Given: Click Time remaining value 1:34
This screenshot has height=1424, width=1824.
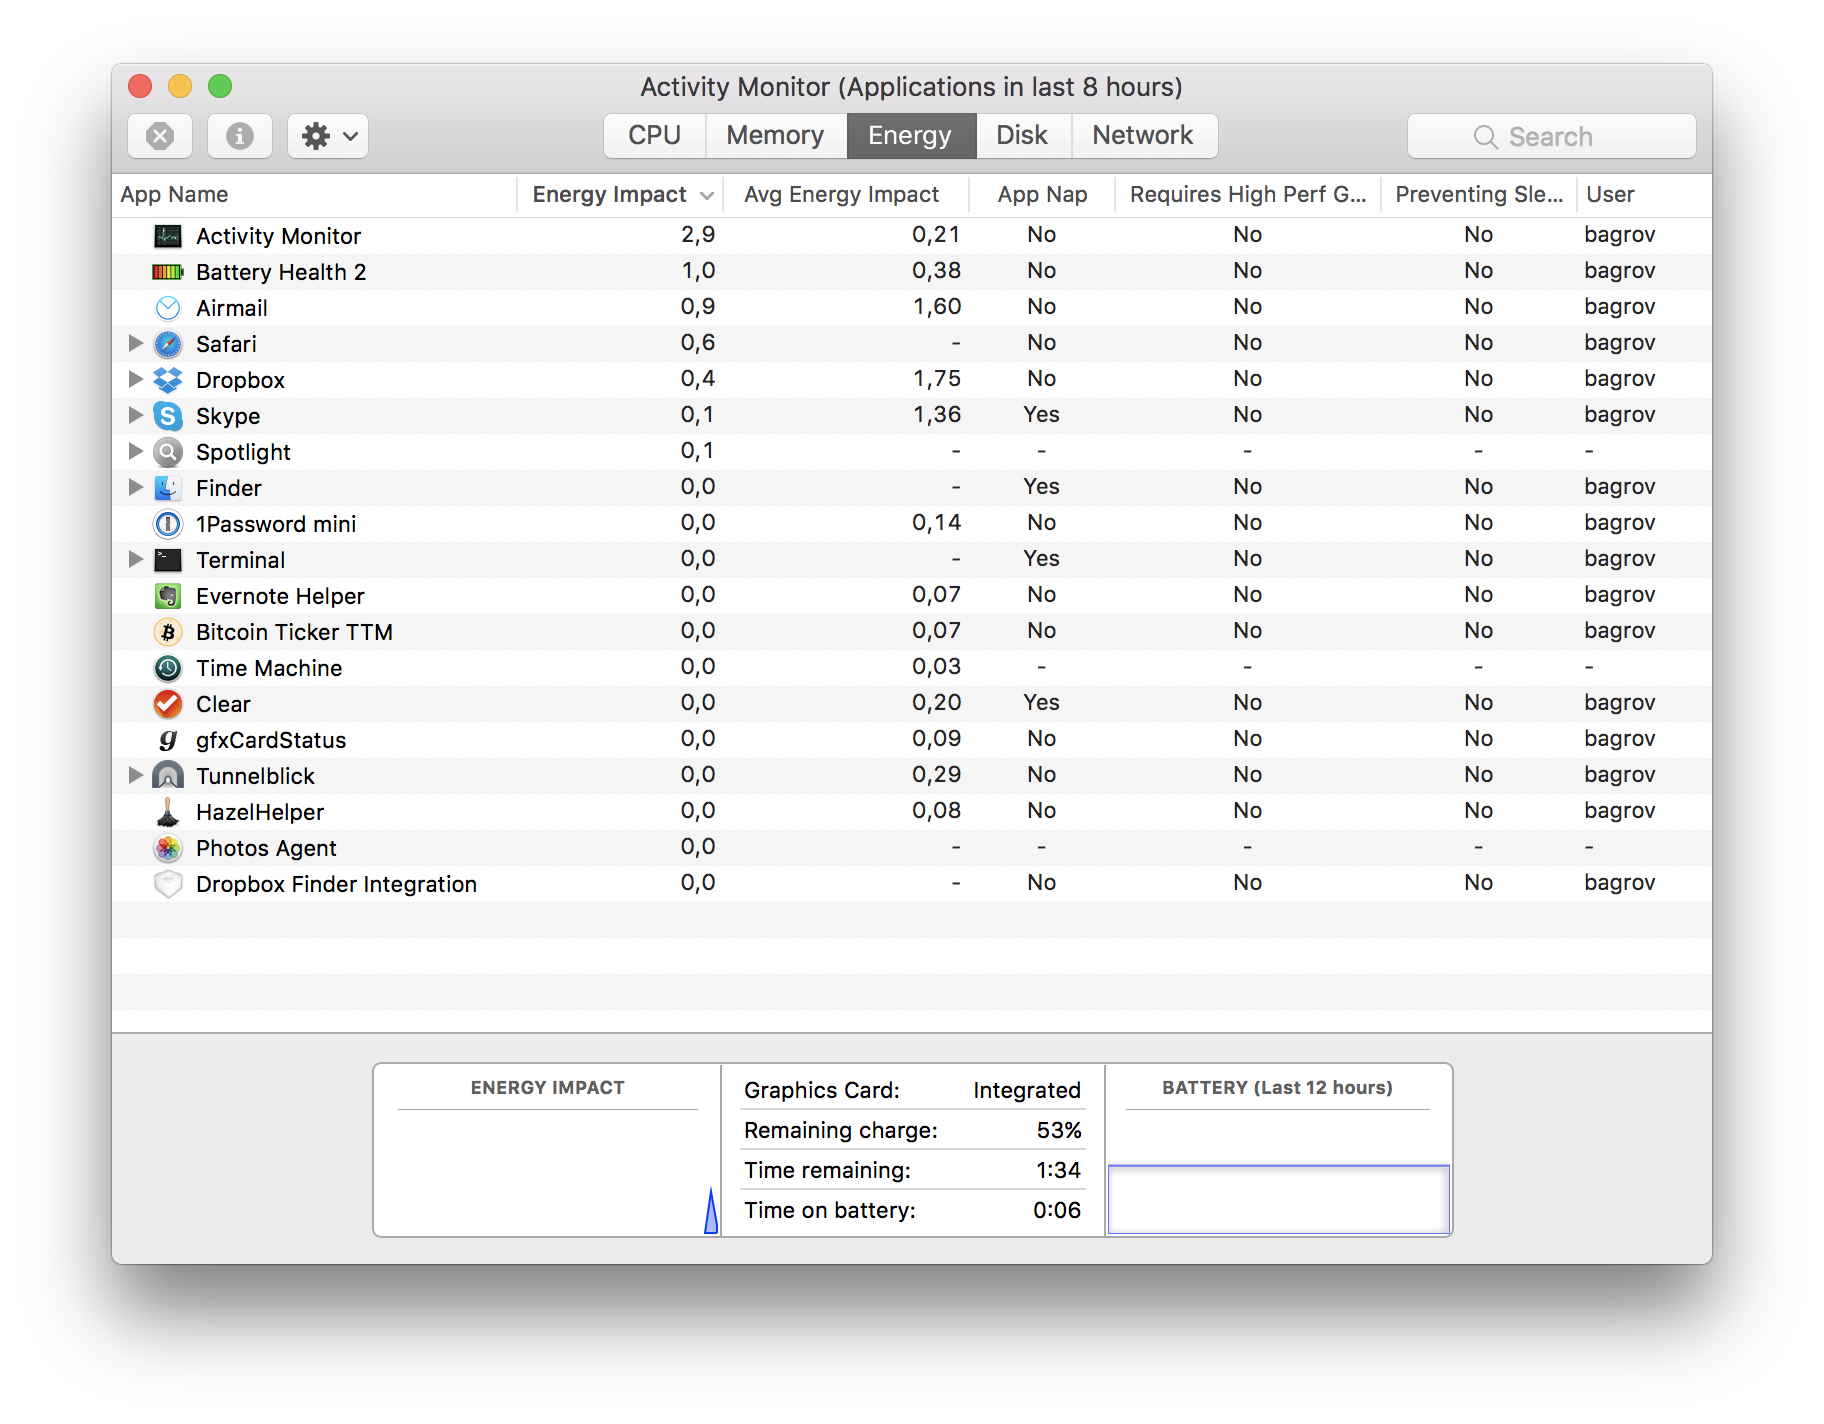Looking at the screenshot, I should 1058,1170.
